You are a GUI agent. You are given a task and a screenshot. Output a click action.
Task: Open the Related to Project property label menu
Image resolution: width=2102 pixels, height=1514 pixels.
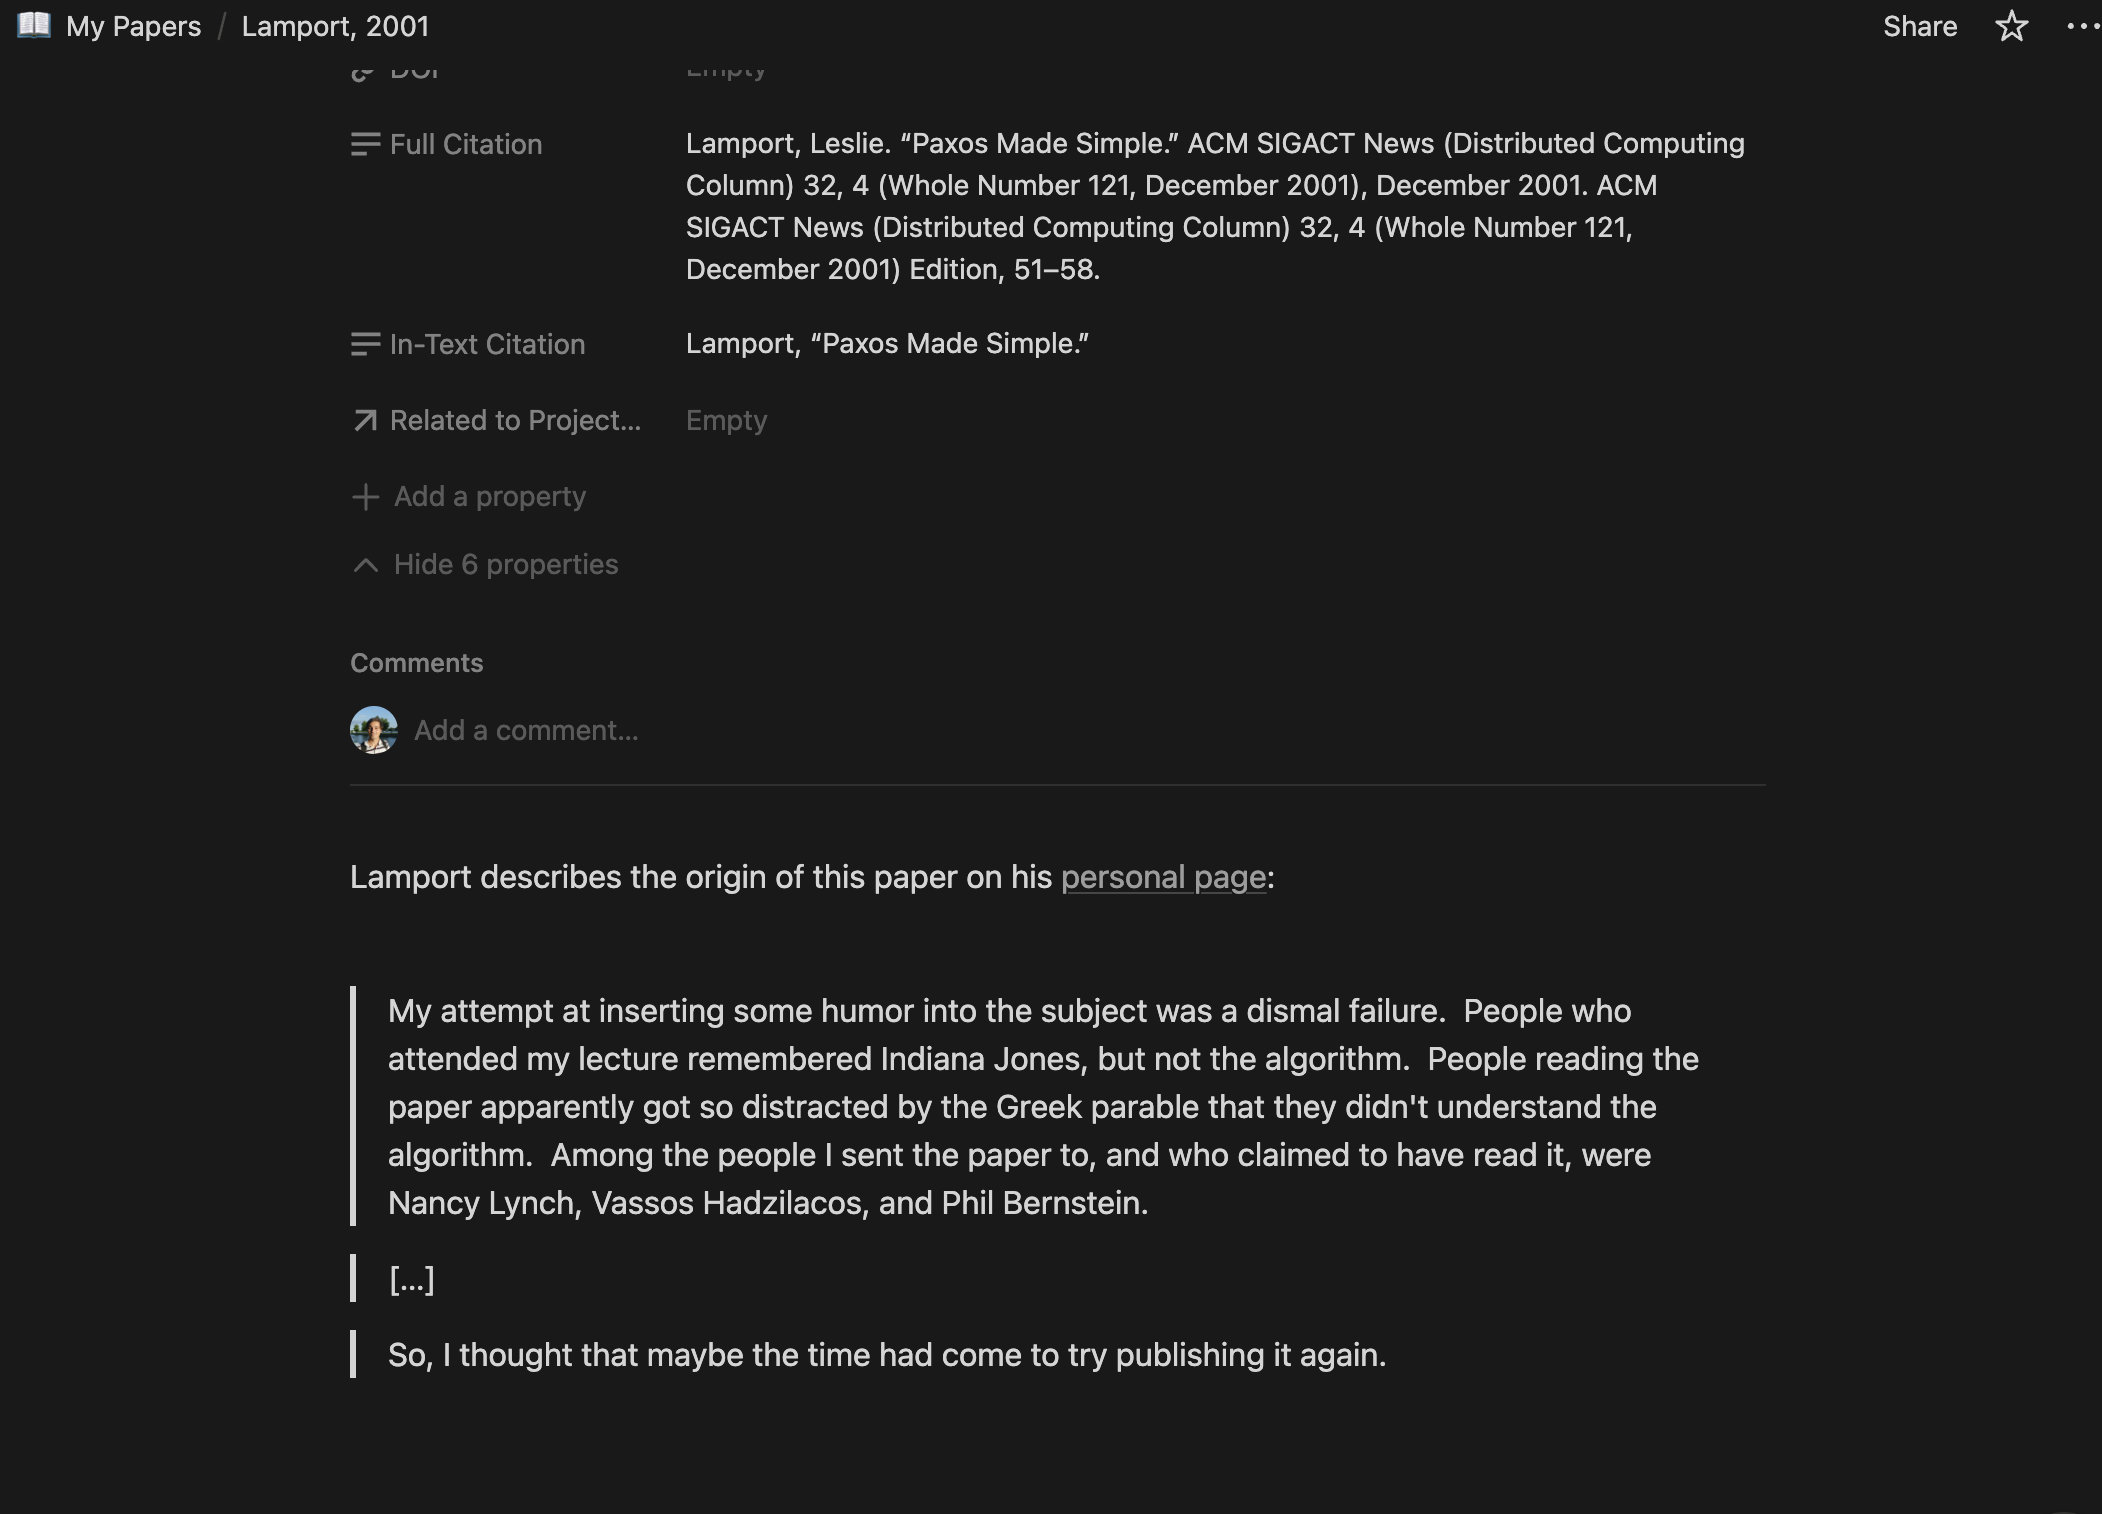tap(514, 421)
